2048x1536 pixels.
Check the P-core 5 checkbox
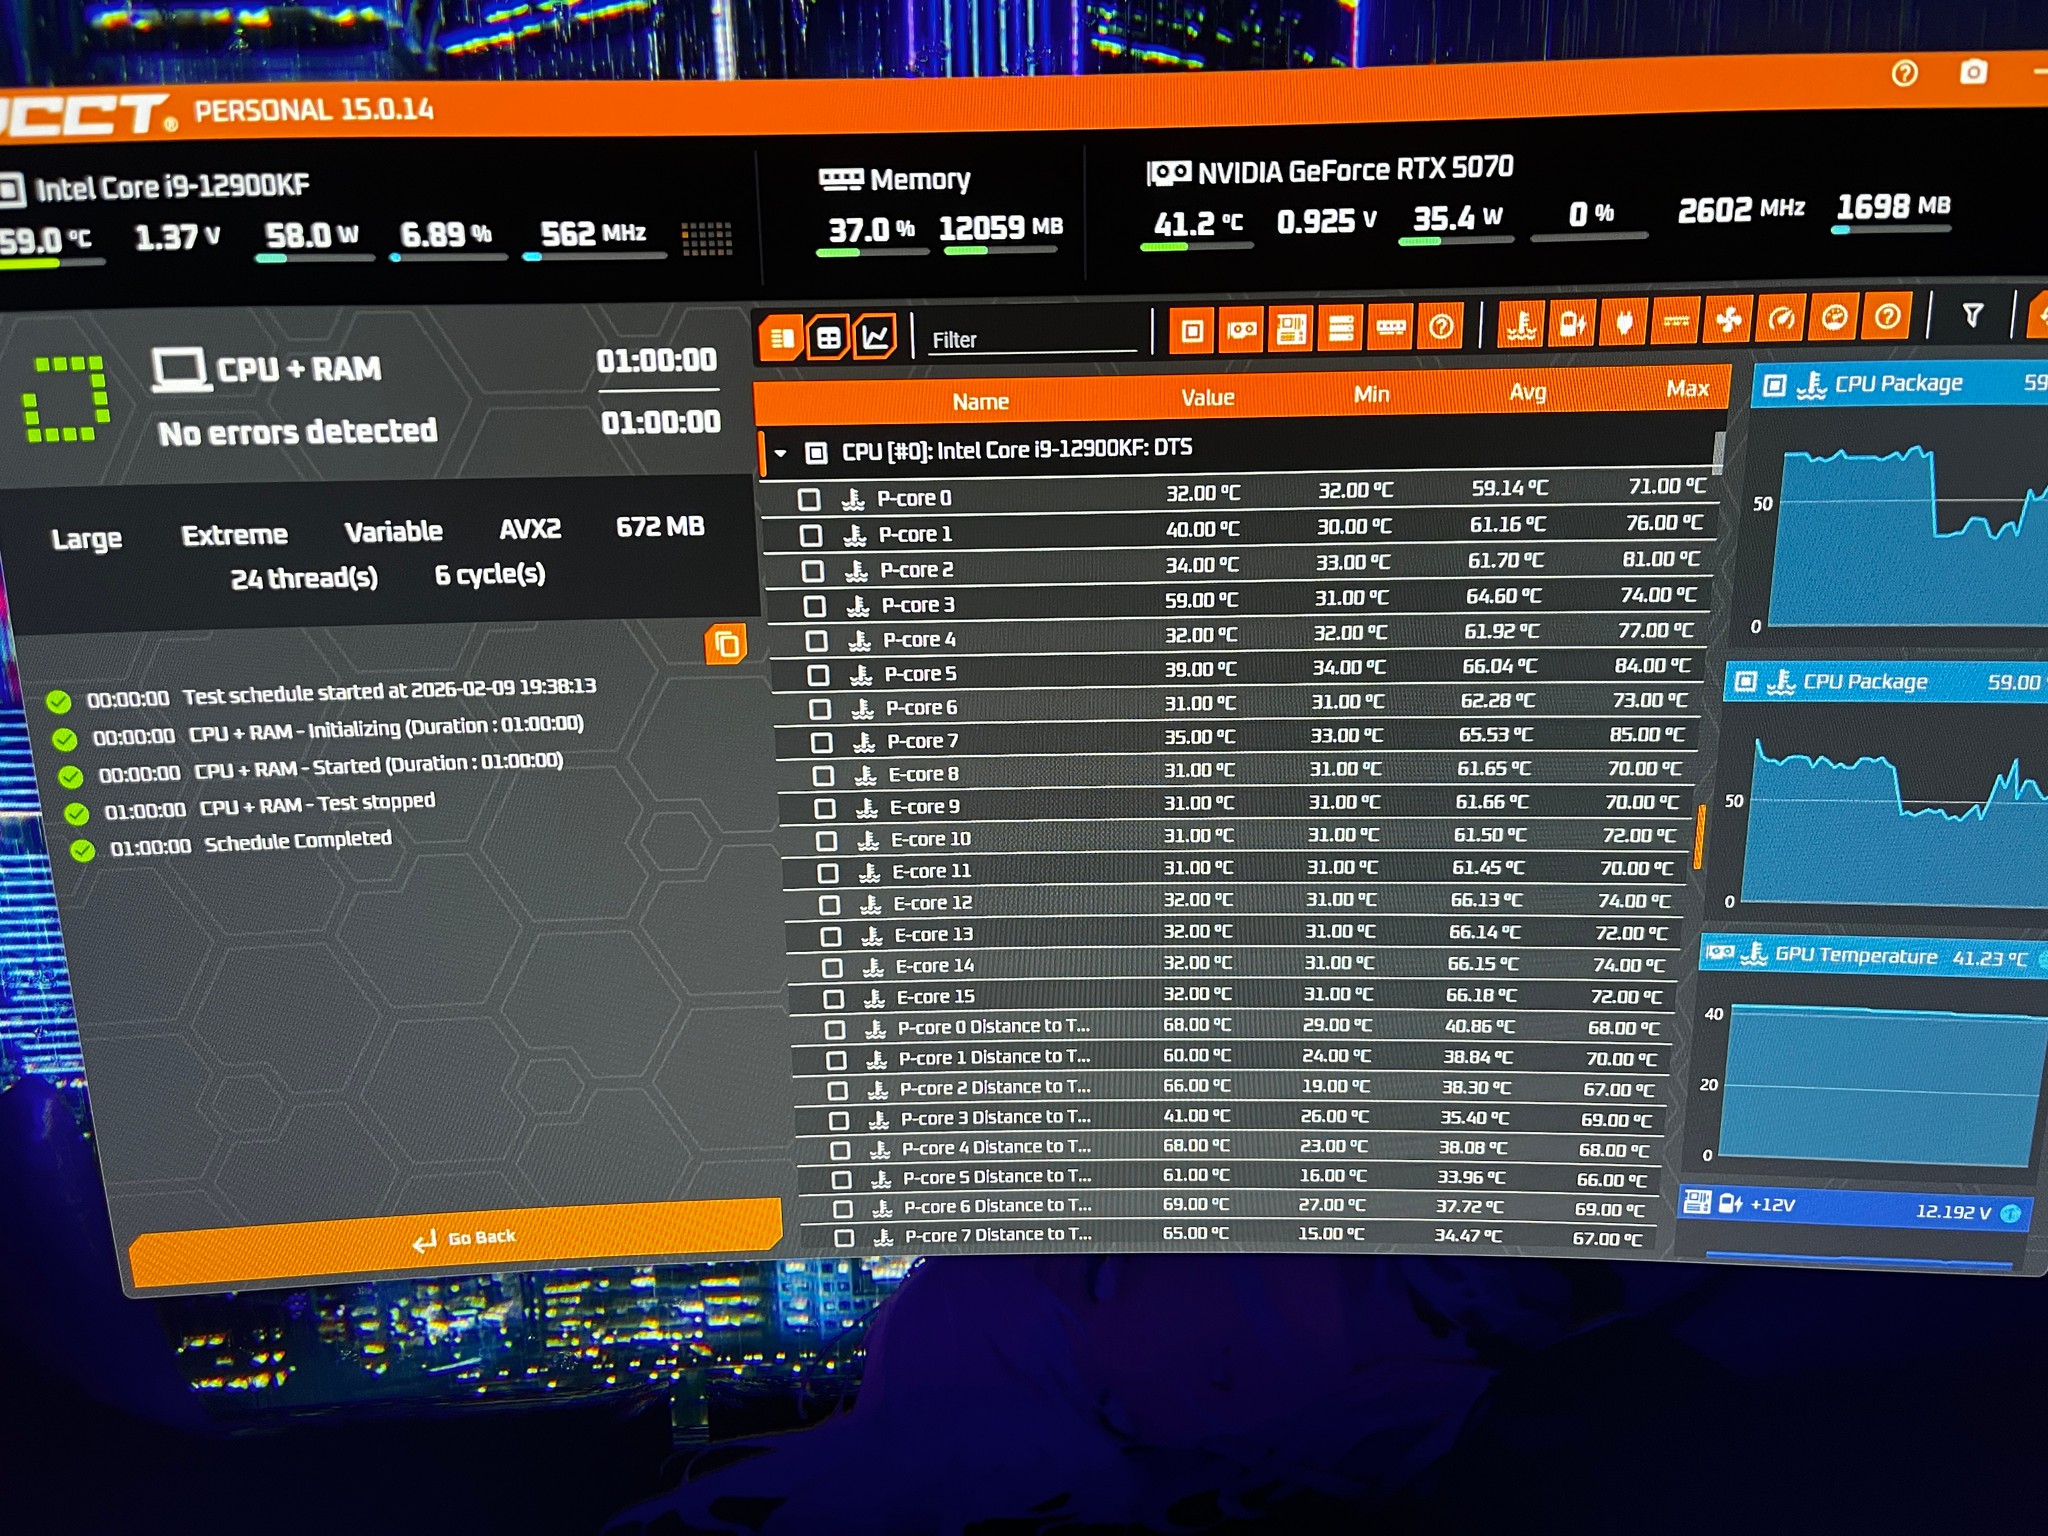coord(818,675)
